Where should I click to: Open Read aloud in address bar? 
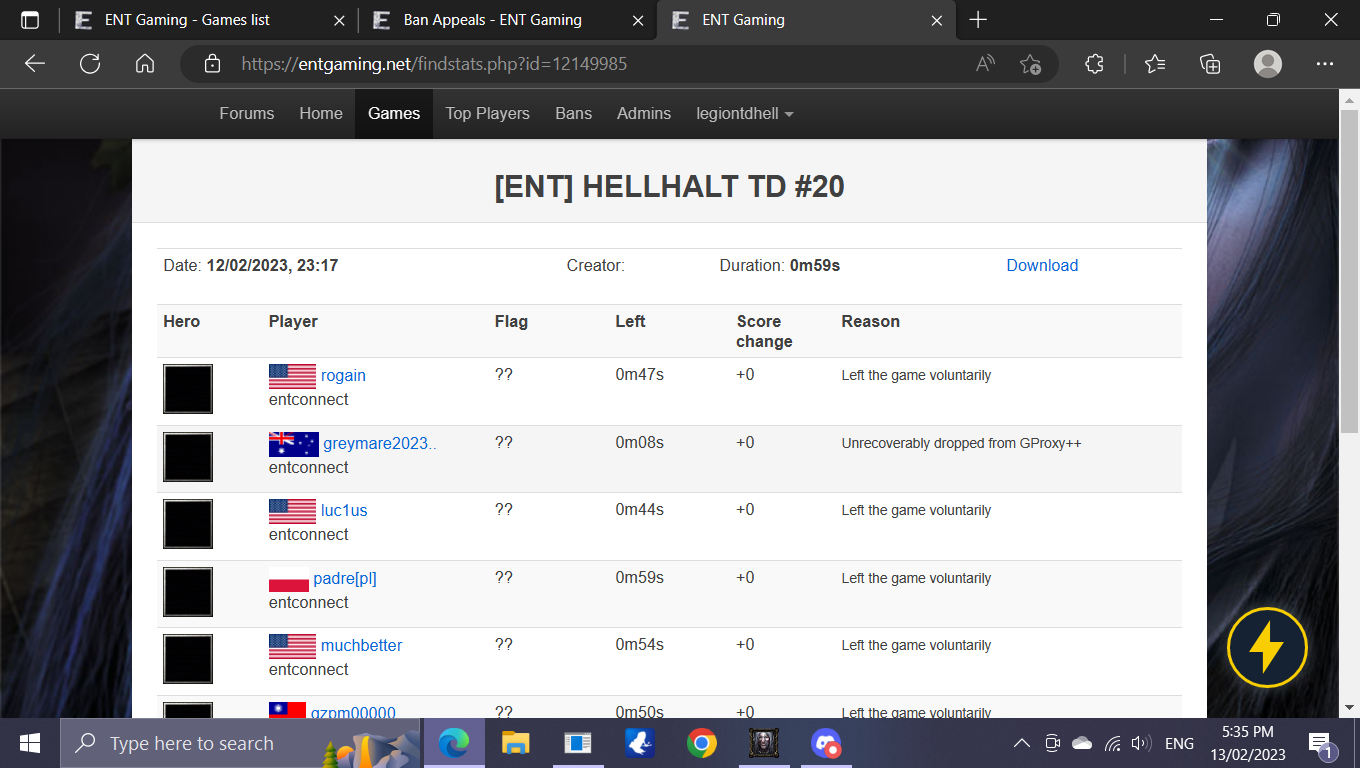pos(986,64)
